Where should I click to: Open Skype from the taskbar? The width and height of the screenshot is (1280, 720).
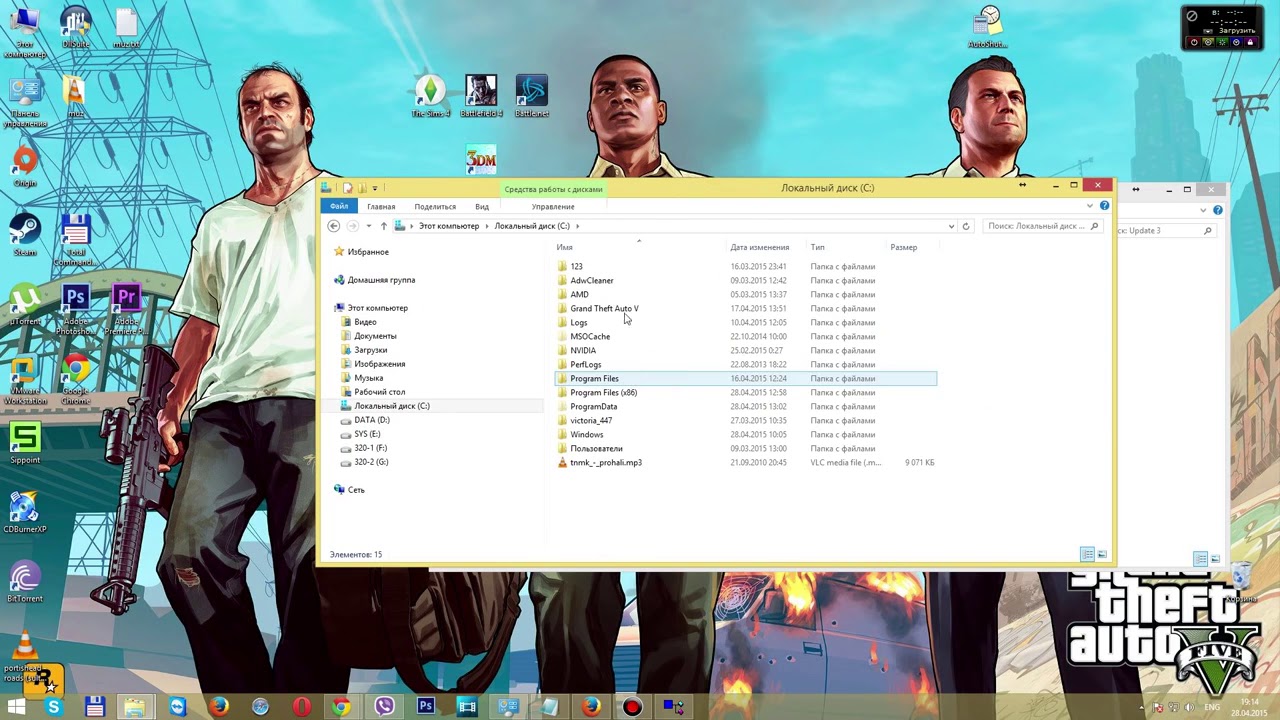(x=54, y=707)
